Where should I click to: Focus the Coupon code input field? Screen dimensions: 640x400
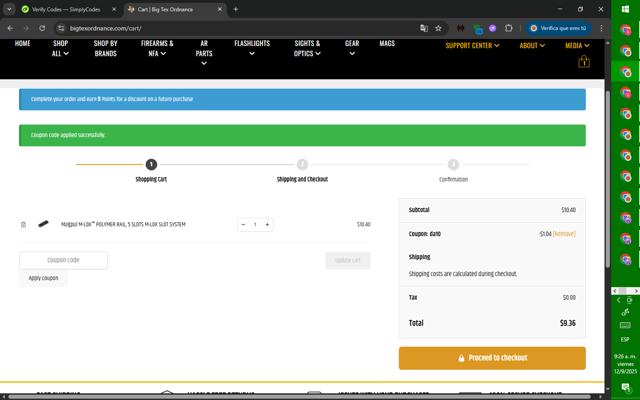tap(63, 260)
